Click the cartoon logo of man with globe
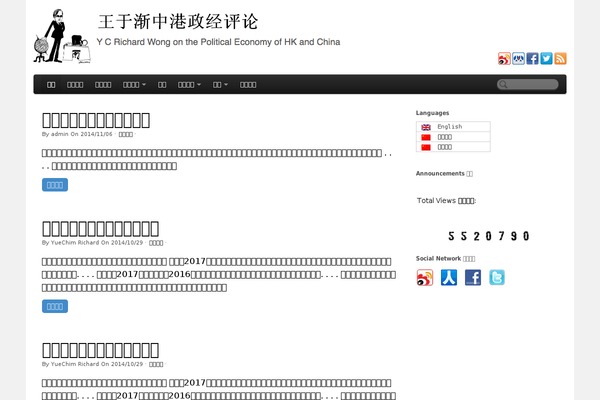Image resolution: width=600 pixels, height=400 pixels. 62,36
